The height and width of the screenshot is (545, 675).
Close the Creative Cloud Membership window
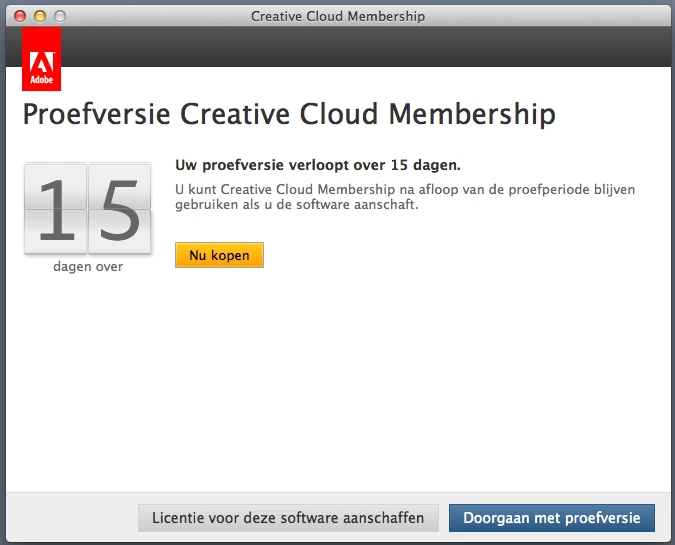point(20,16)
